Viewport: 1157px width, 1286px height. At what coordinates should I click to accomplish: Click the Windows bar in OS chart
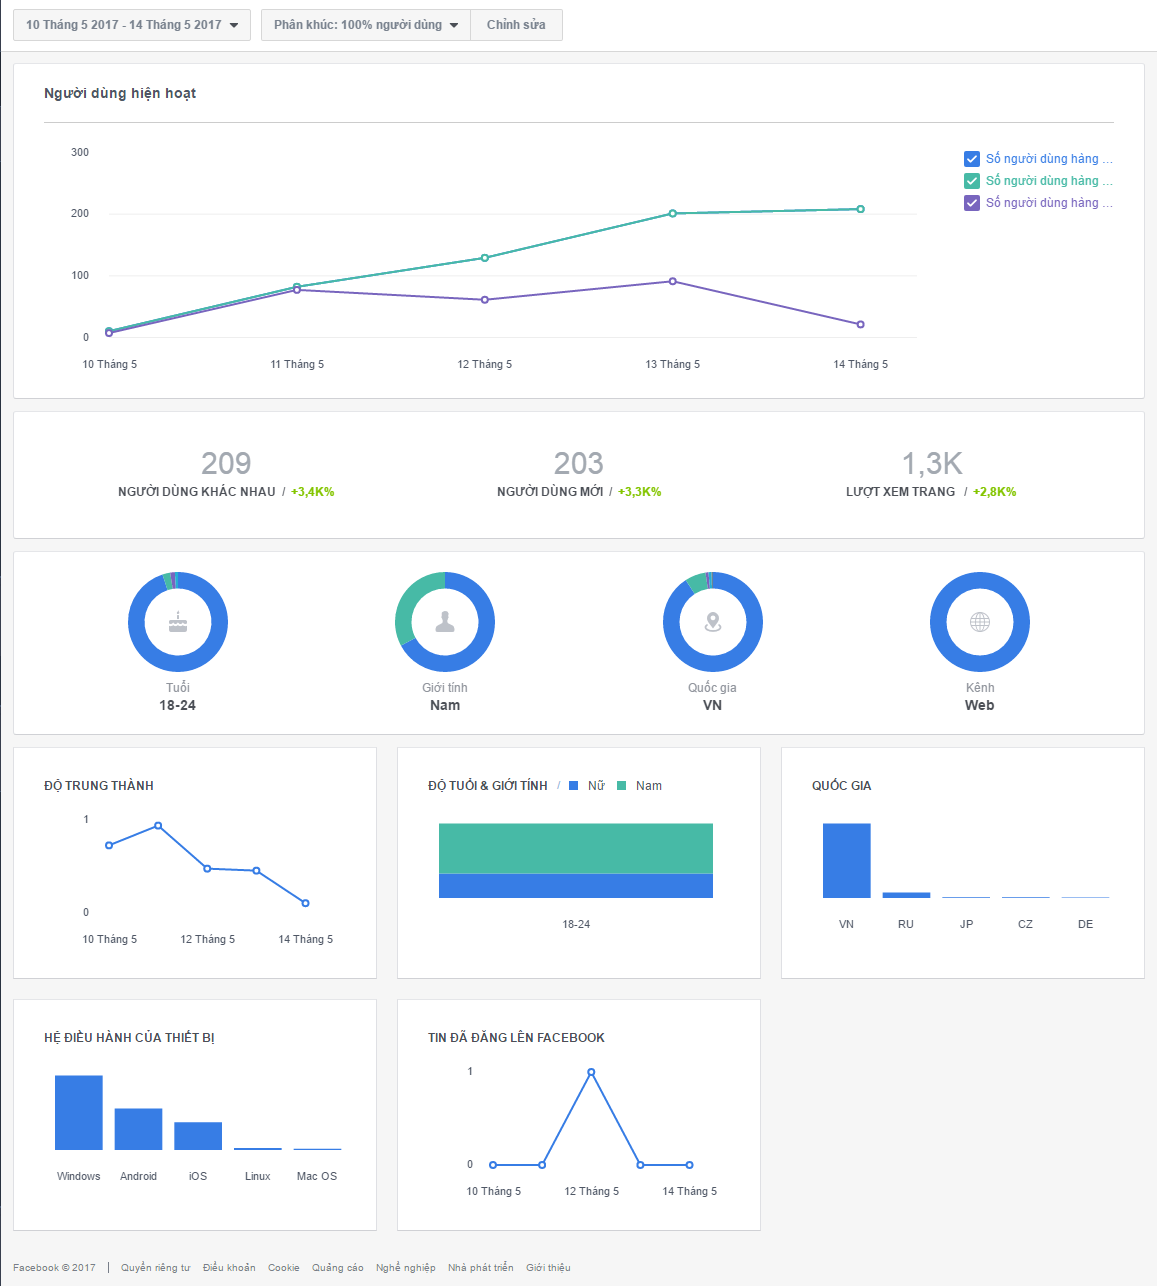[x=79, y=1113]
